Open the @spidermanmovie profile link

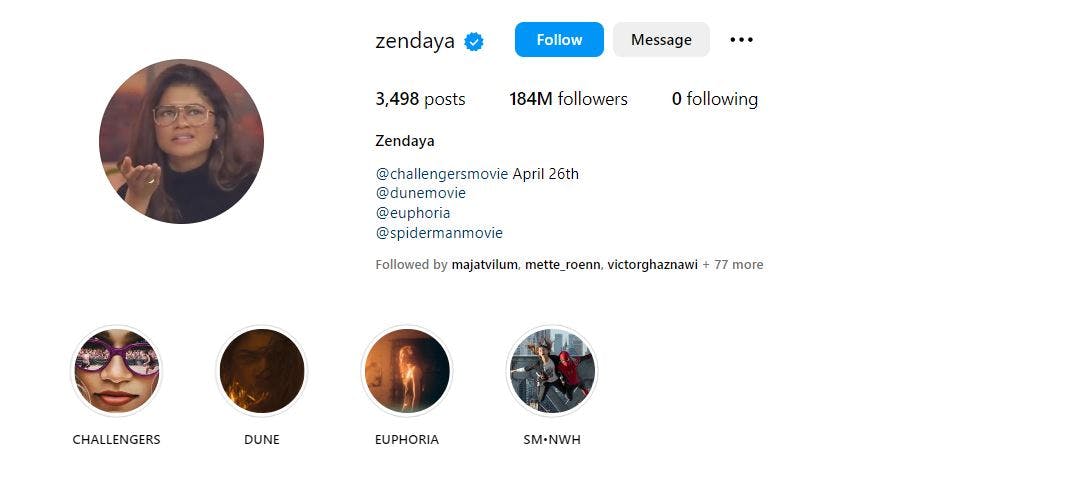click(x=439, y=233)
